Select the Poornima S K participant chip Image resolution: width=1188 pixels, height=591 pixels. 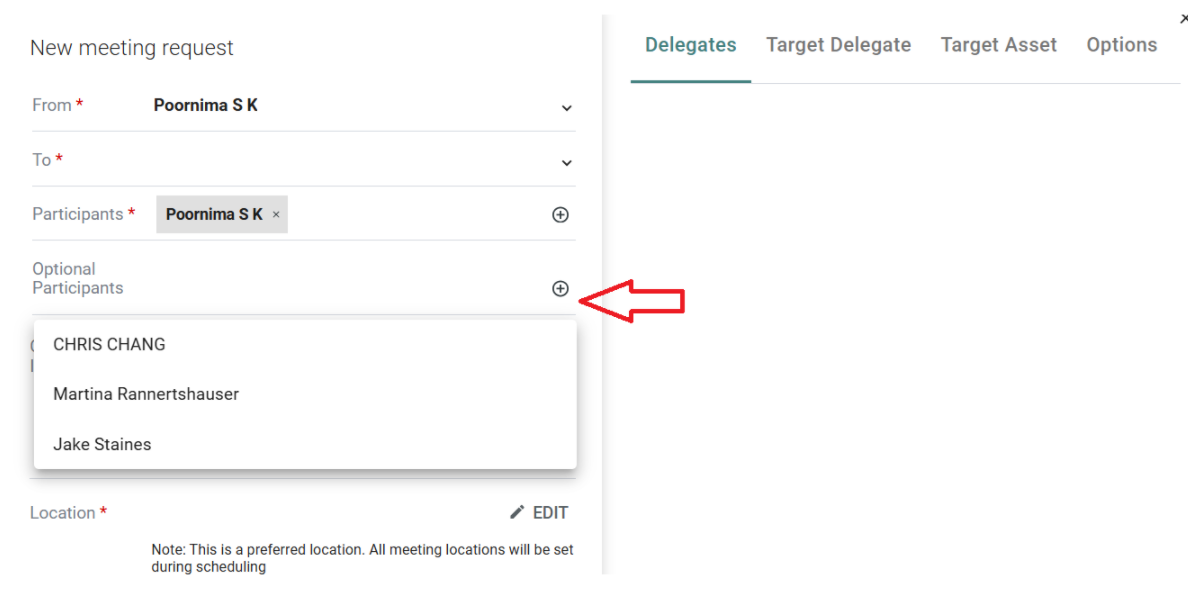tap(214, 215)
